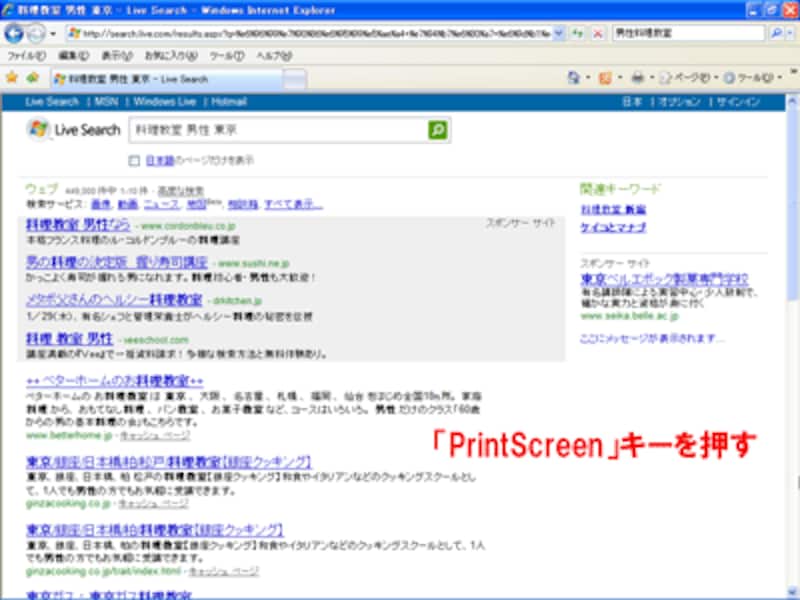
Task: Click the www.seika.belle.ac.jp address text
Action: pyautogui.click(x=630, y=316)
